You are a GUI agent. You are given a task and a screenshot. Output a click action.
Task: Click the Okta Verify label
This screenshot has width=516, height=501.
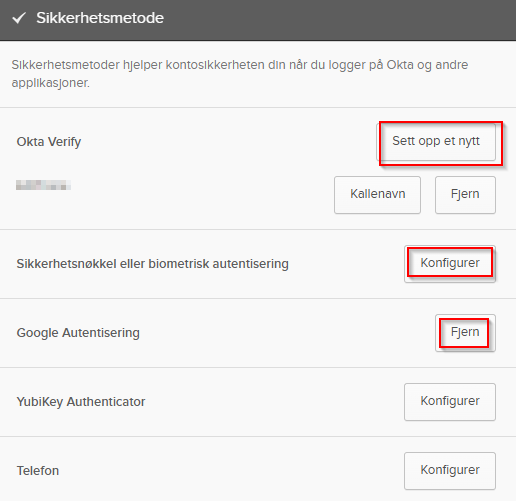click(49, 142)
